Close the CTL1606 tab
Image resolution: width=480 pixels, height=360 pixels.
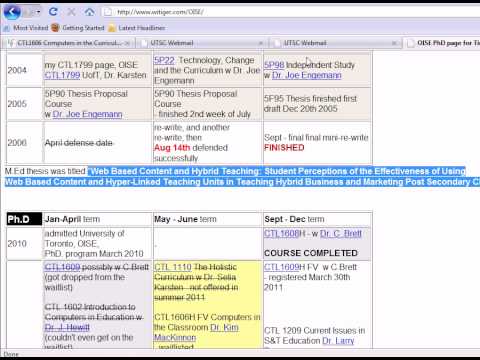127,43
